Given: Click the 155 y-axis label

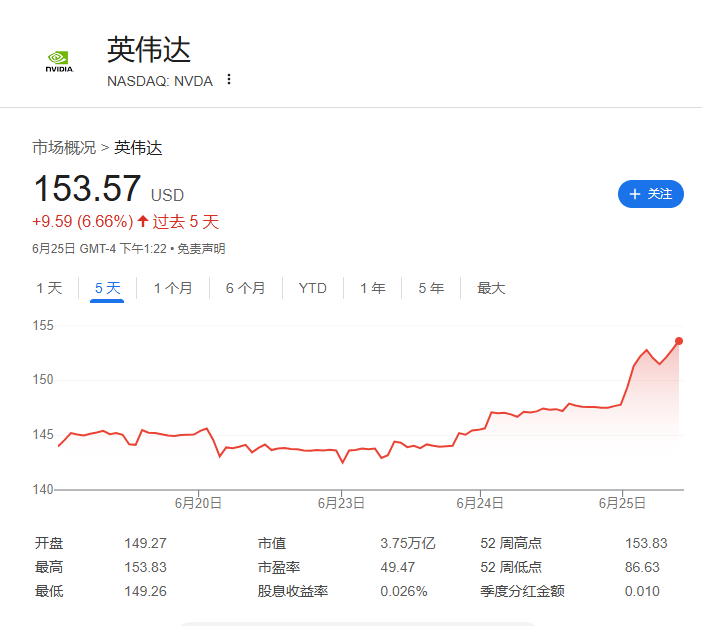Looking at the screenshot, I should [43, 326].
